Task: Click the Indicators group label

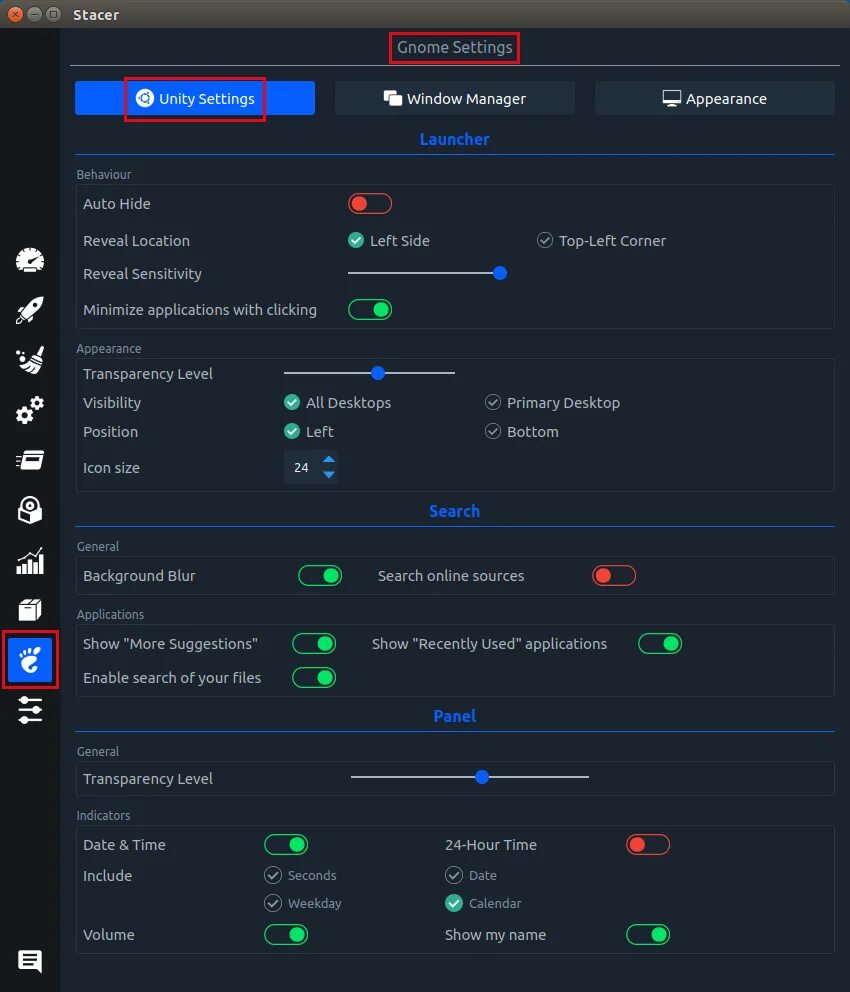Action: (x=103, y=815)
